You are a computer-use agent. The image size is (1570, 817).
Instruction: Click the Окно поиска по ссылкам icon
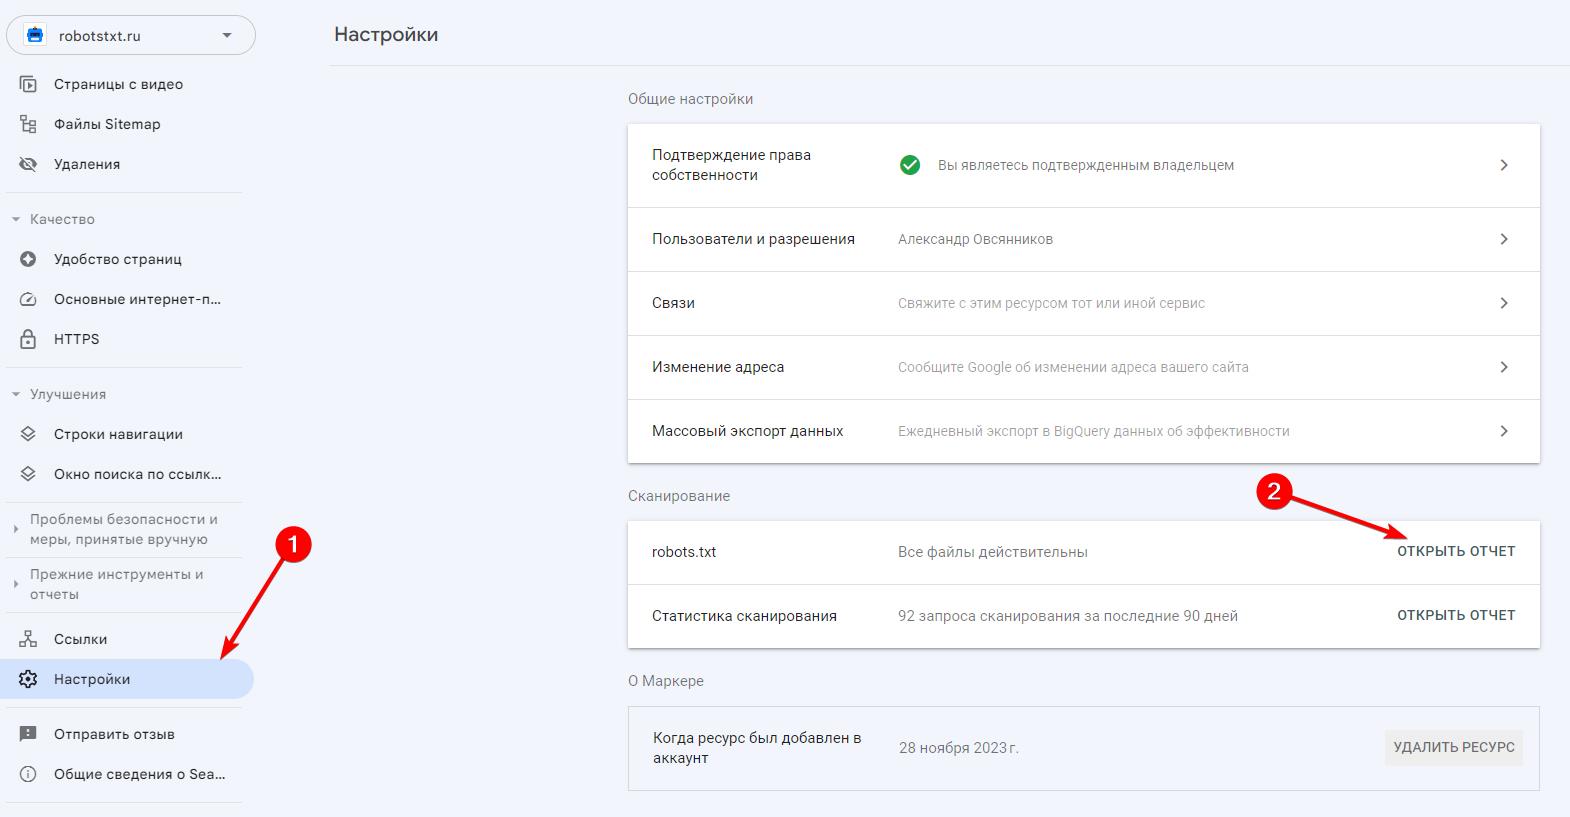pyautogui.click(x=28, y=474)
